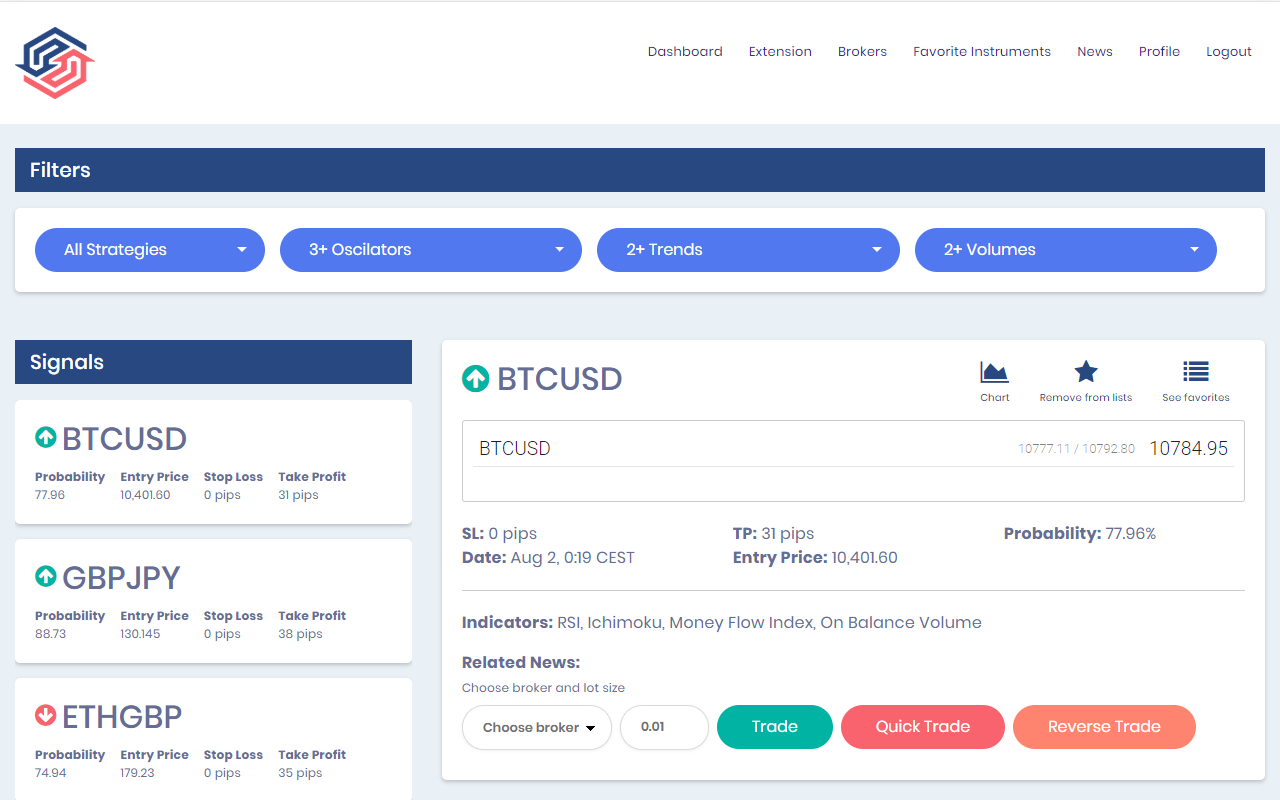Click the BTCUSD price quote 10784.95

[x=1188, y=449]
